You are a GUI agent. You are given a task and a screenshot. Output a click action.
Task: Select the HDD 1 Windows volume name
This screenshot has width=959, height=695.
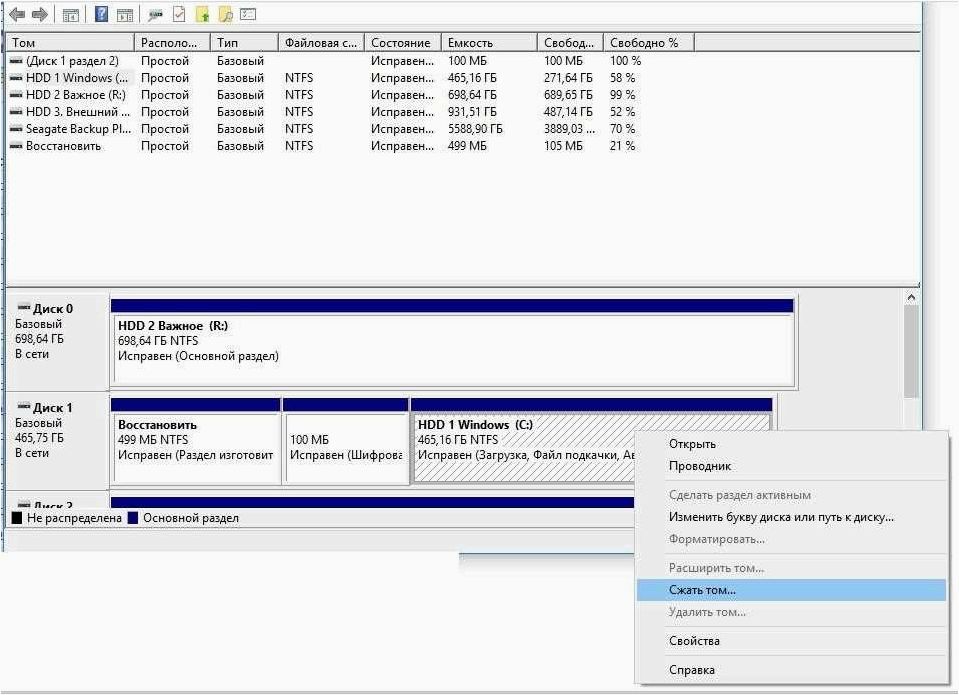tap(77, 78)
